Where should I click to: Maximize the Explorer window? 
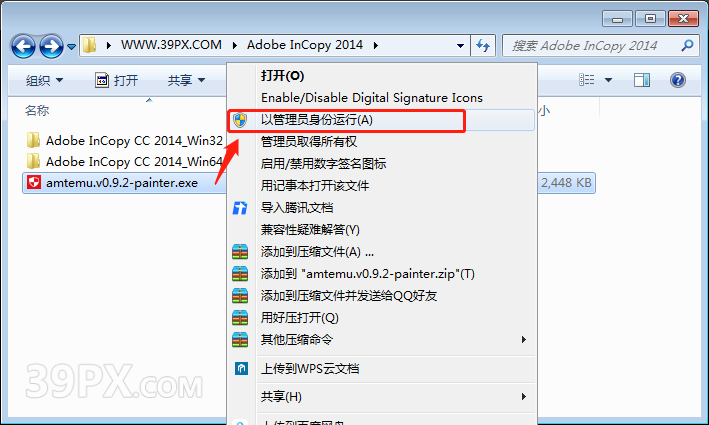tap(650, 19)
